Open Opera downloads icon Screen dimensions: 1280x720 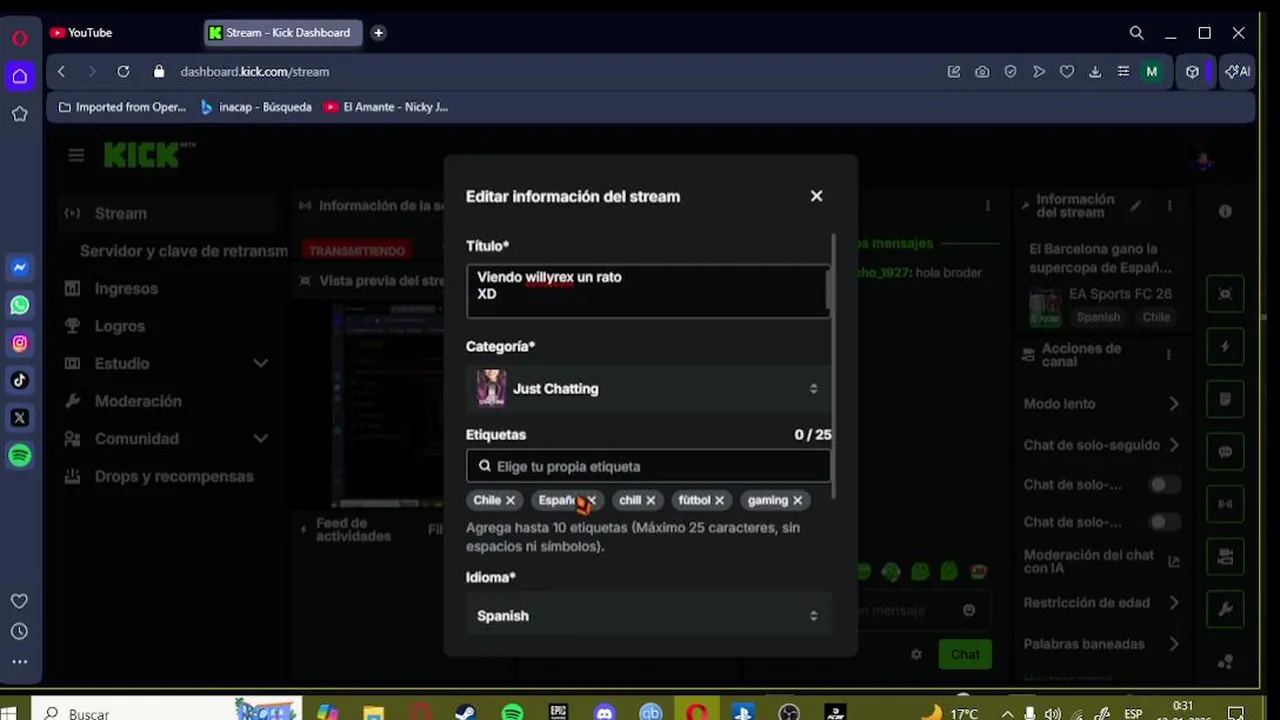pyautogui.click(x=1095, y=72)
